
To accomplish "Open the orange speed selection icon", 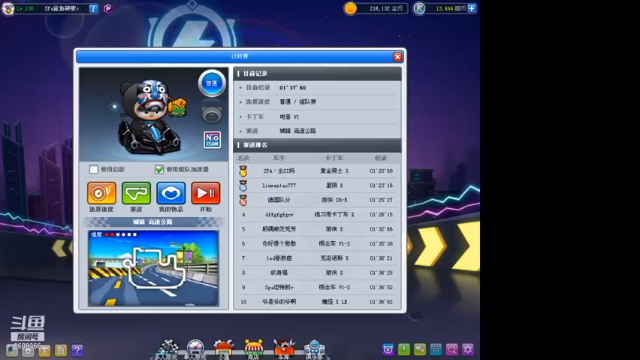I will pyautogui.click(x=101, y=193).
